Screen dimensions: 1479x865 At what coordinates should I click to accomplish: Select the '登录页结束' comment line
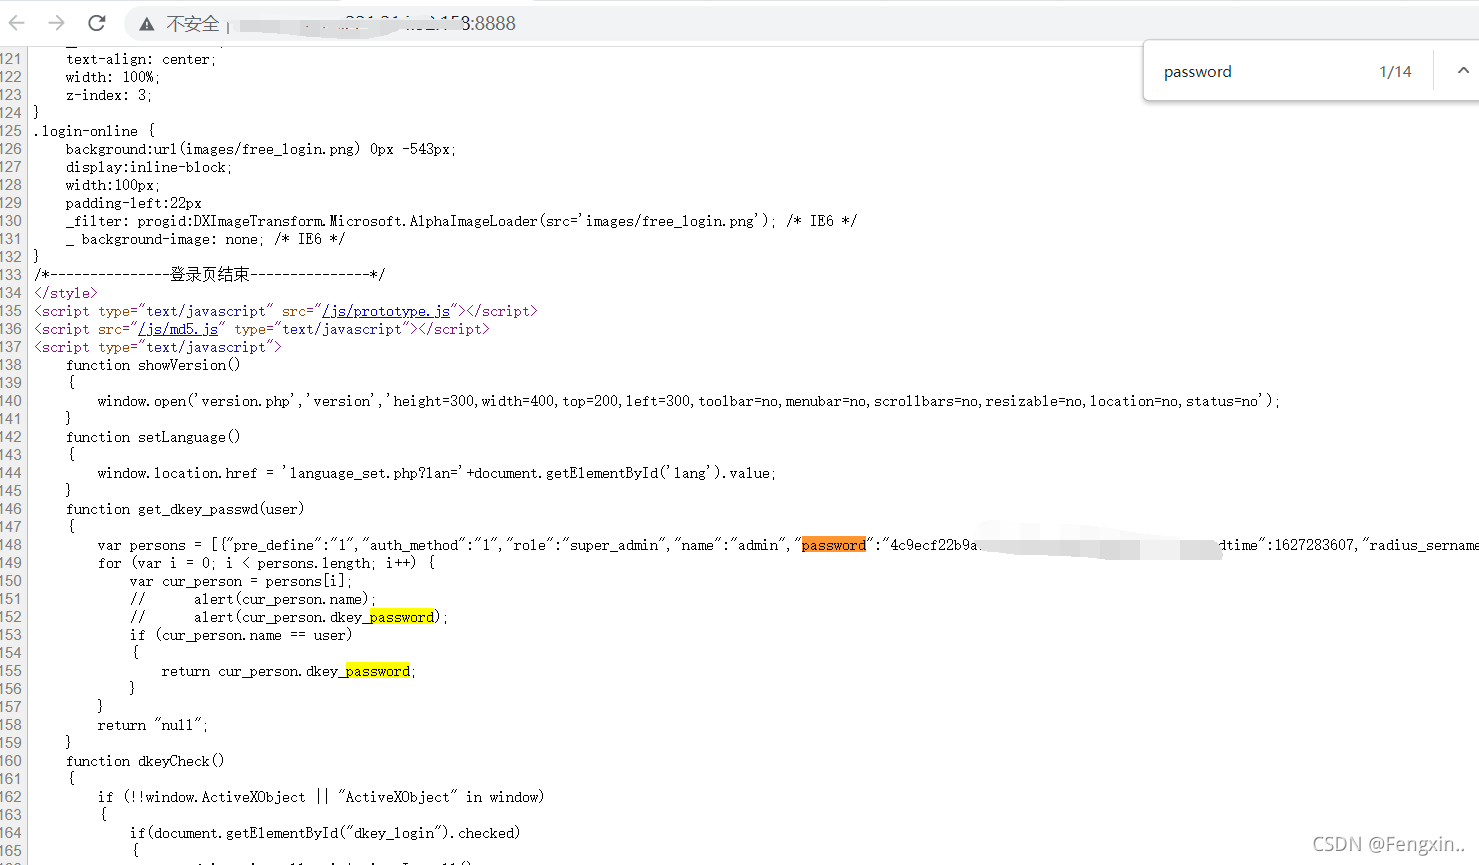pos(209,275)
